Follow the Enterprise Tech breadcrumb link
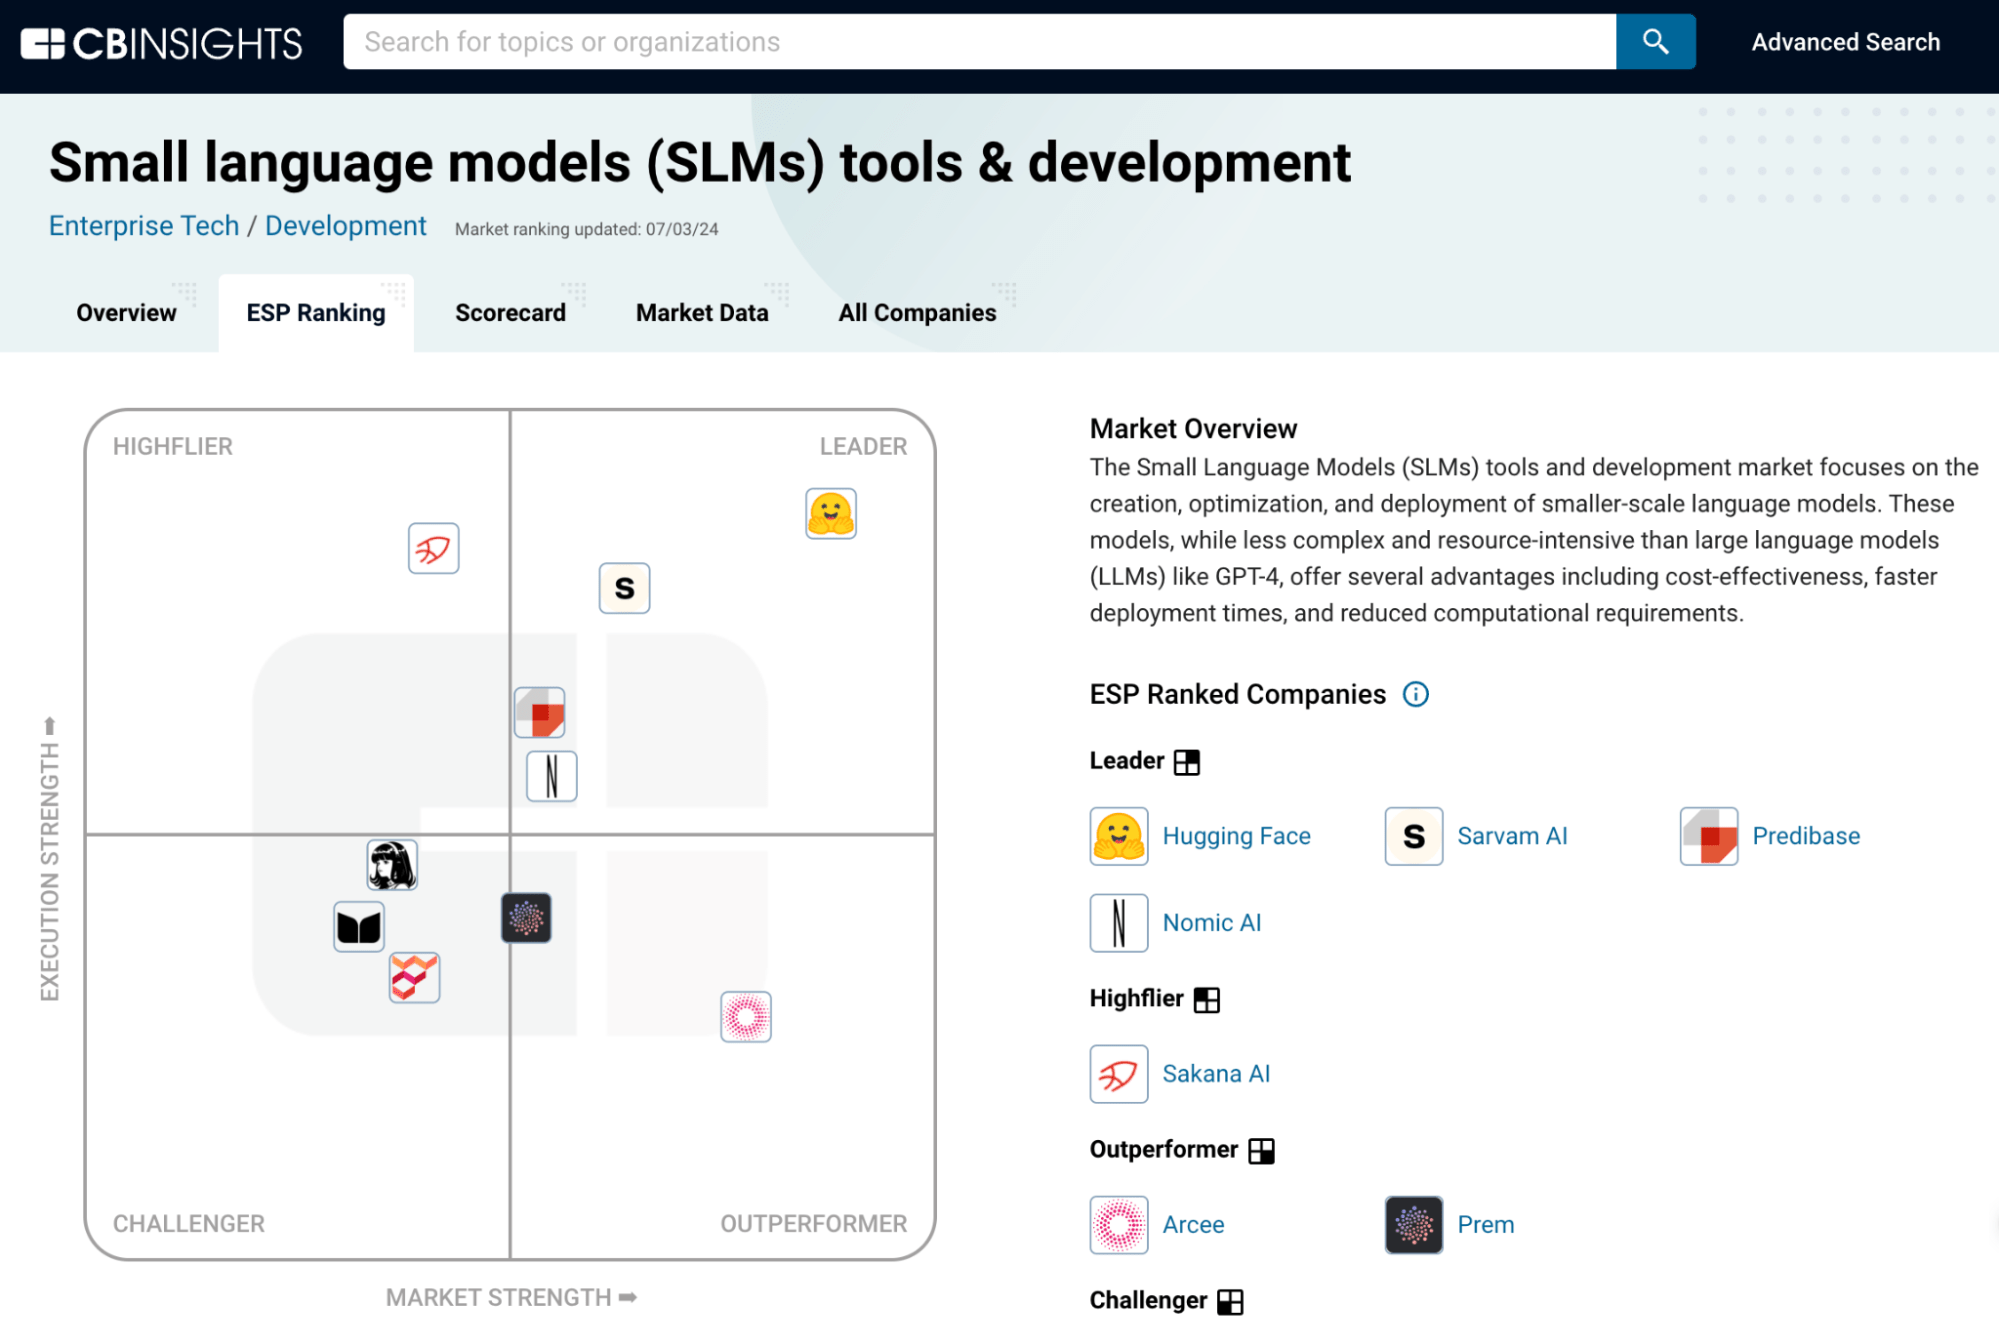 144,226
